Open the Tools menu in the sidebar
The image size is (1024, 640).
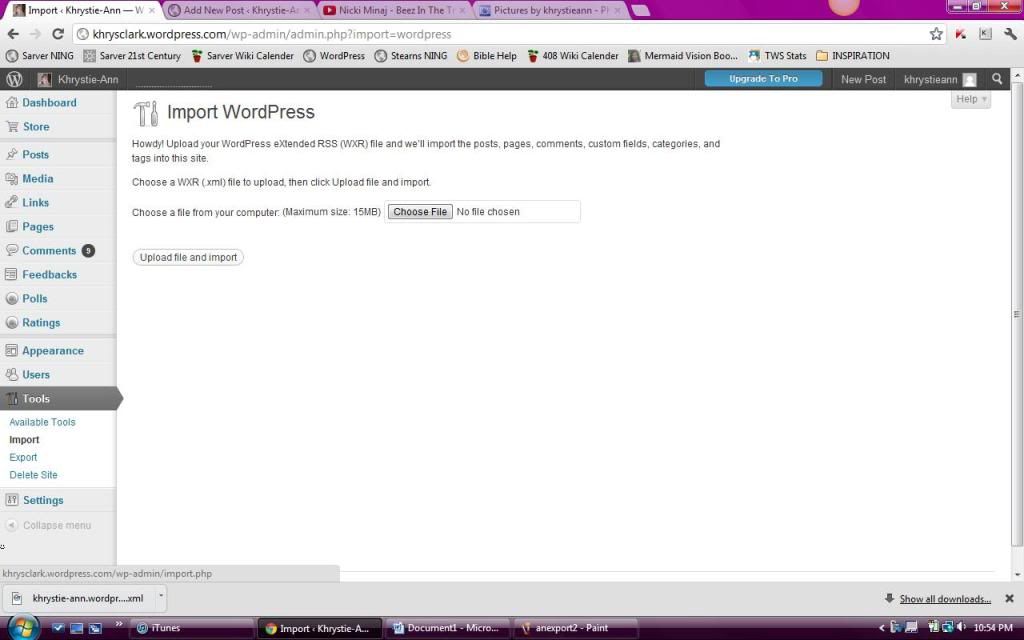pyautogui.click(x=59, y=398)
